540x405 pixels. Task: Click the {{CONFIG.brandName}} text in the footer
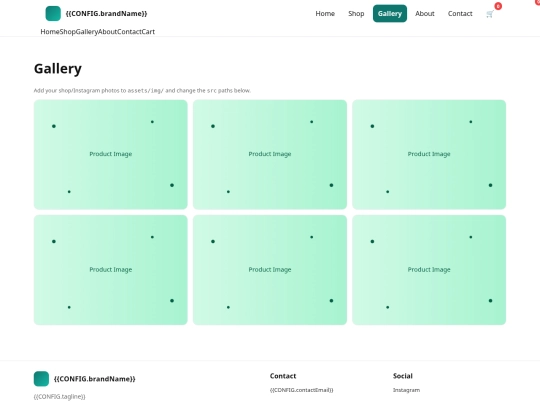pos(95,379)
